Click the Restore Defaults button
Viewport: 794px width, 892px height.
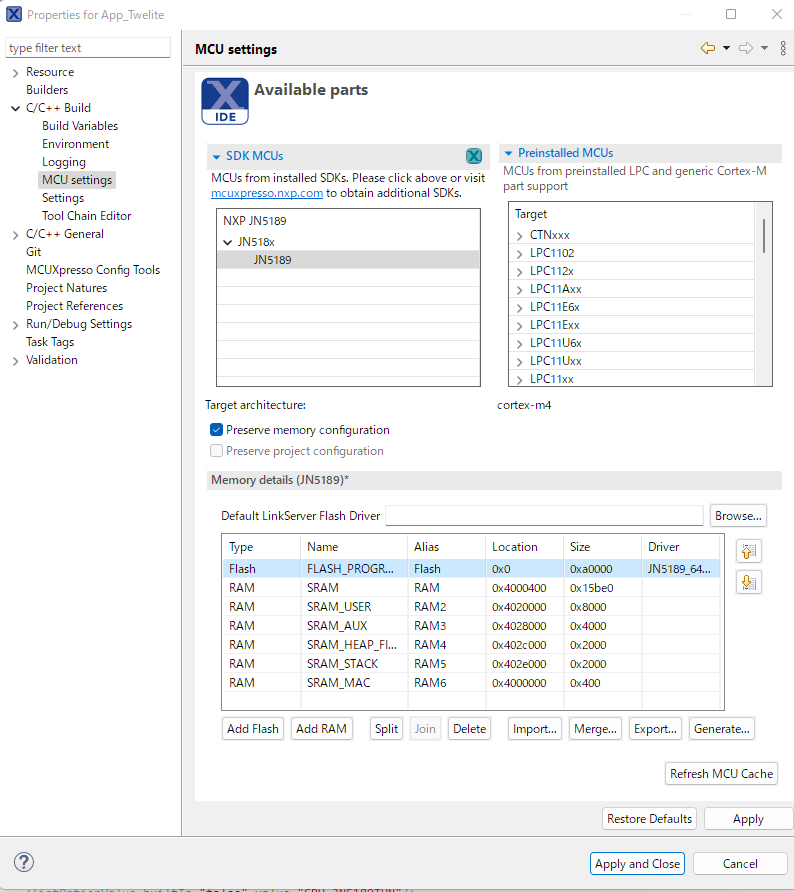(x=649, y=819)
